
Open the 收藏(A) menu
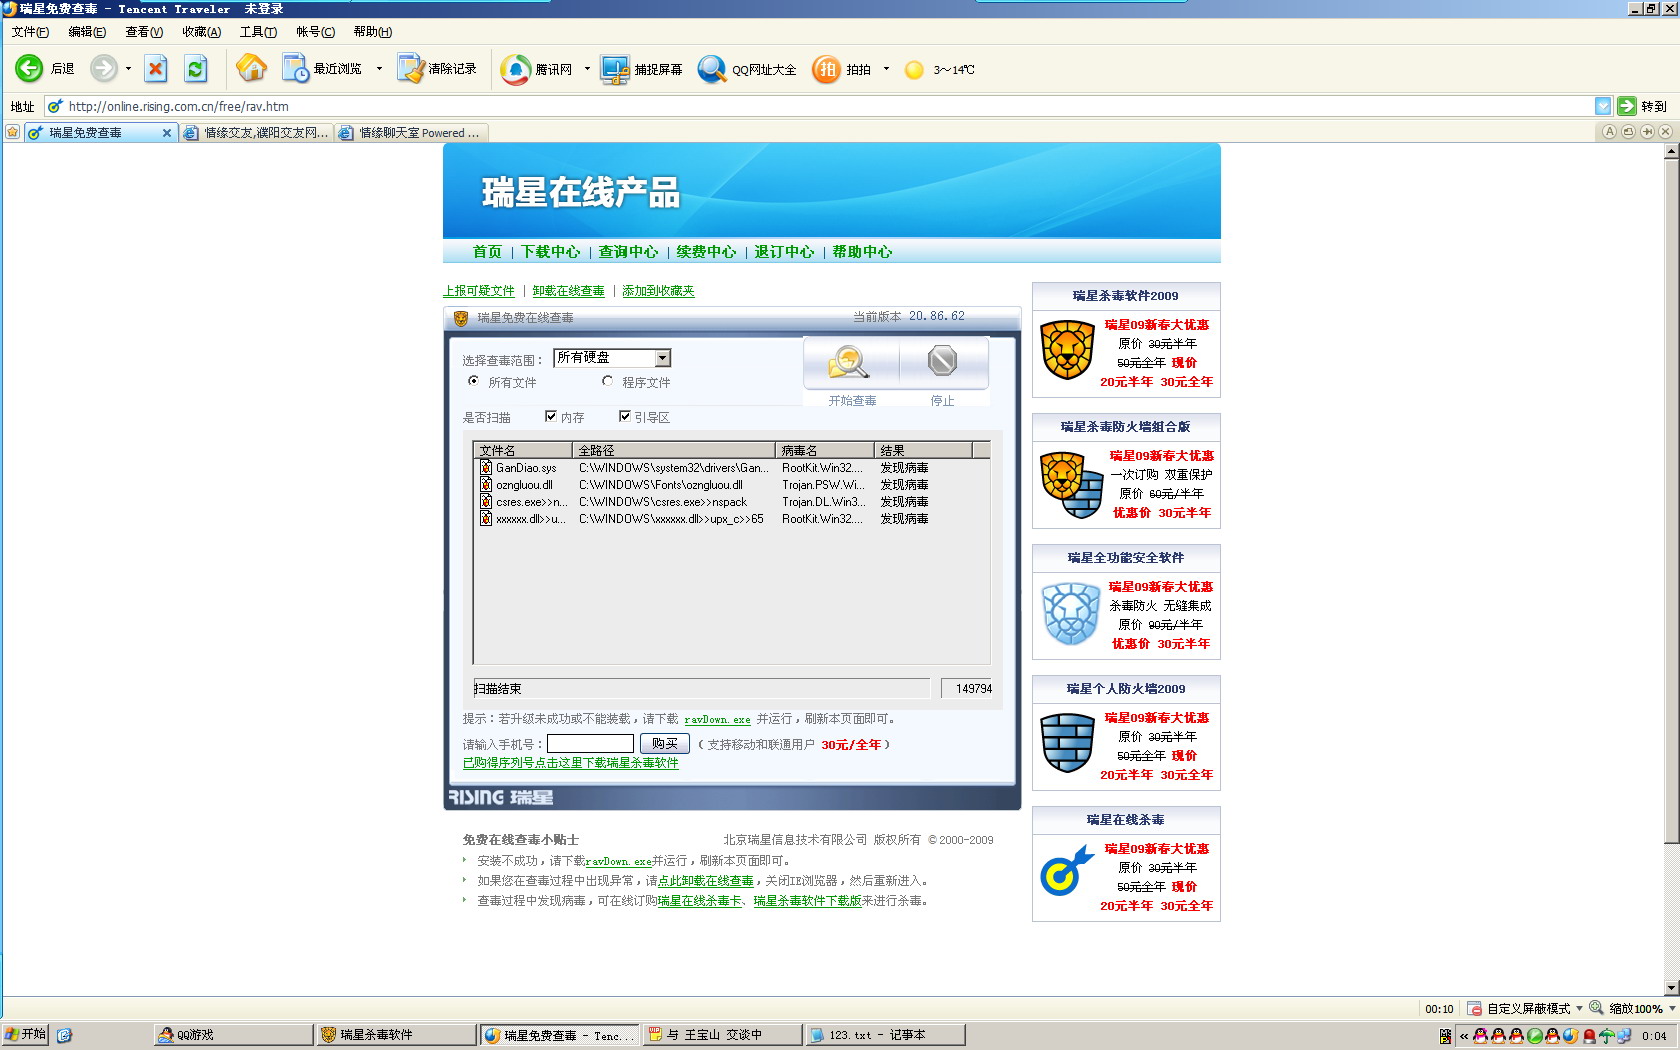[x=201, y=32]
